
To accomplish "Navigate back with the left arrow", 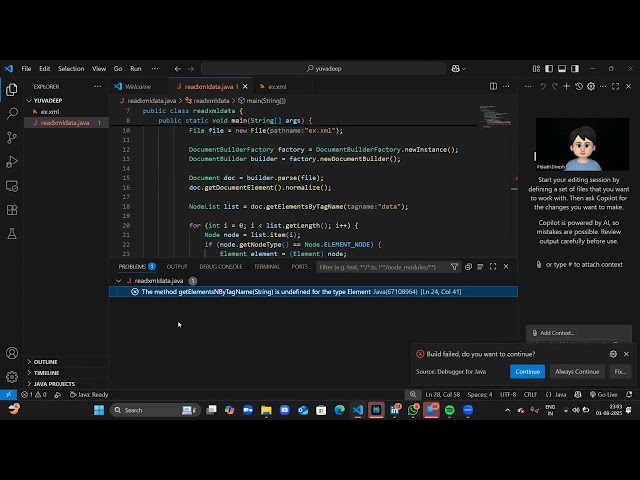I will 178,69.
